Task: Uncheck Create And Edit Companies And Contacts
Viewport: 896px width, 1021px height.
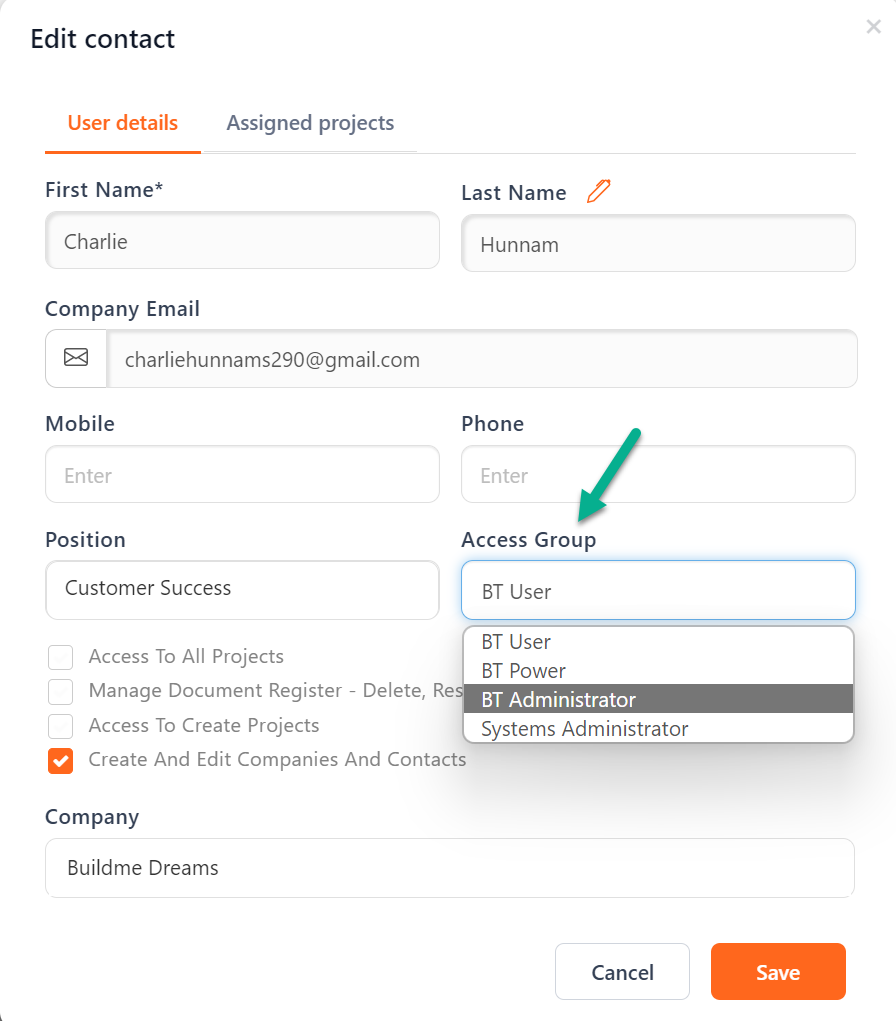Action: coord(60,761)
